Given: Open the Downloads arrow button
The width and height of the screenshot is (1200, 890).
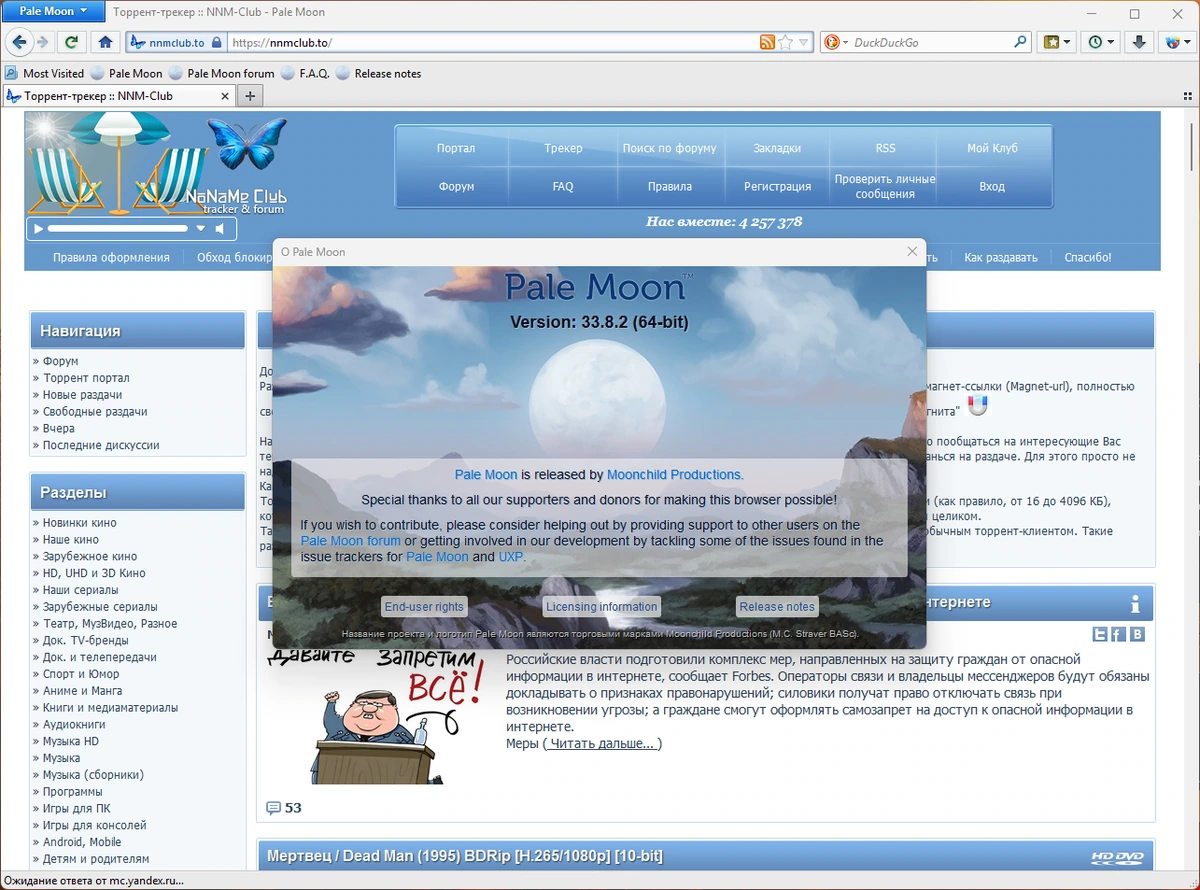Looking at the screenshot, I should coord(1138,42).
